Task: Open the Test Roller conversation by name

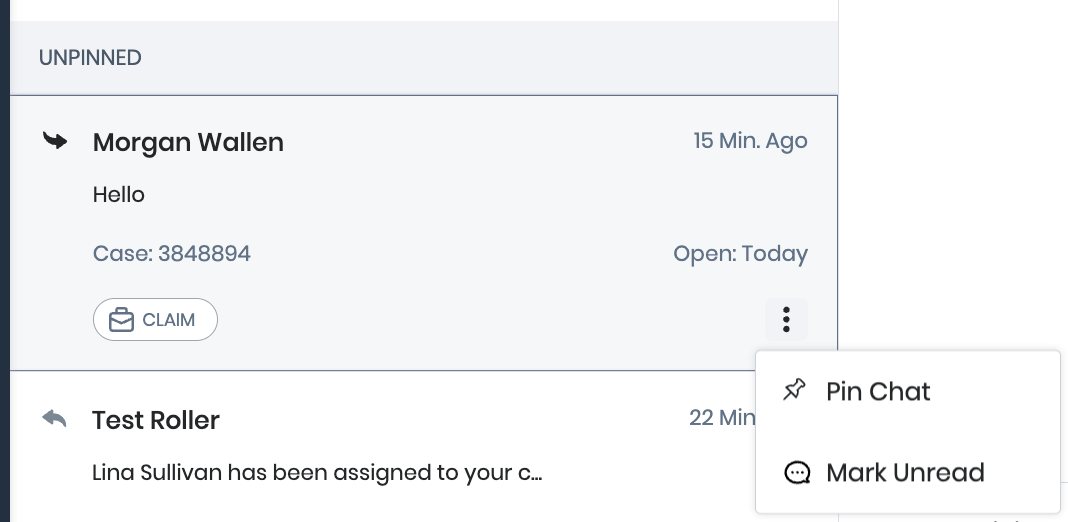Action: pos(156,420)
